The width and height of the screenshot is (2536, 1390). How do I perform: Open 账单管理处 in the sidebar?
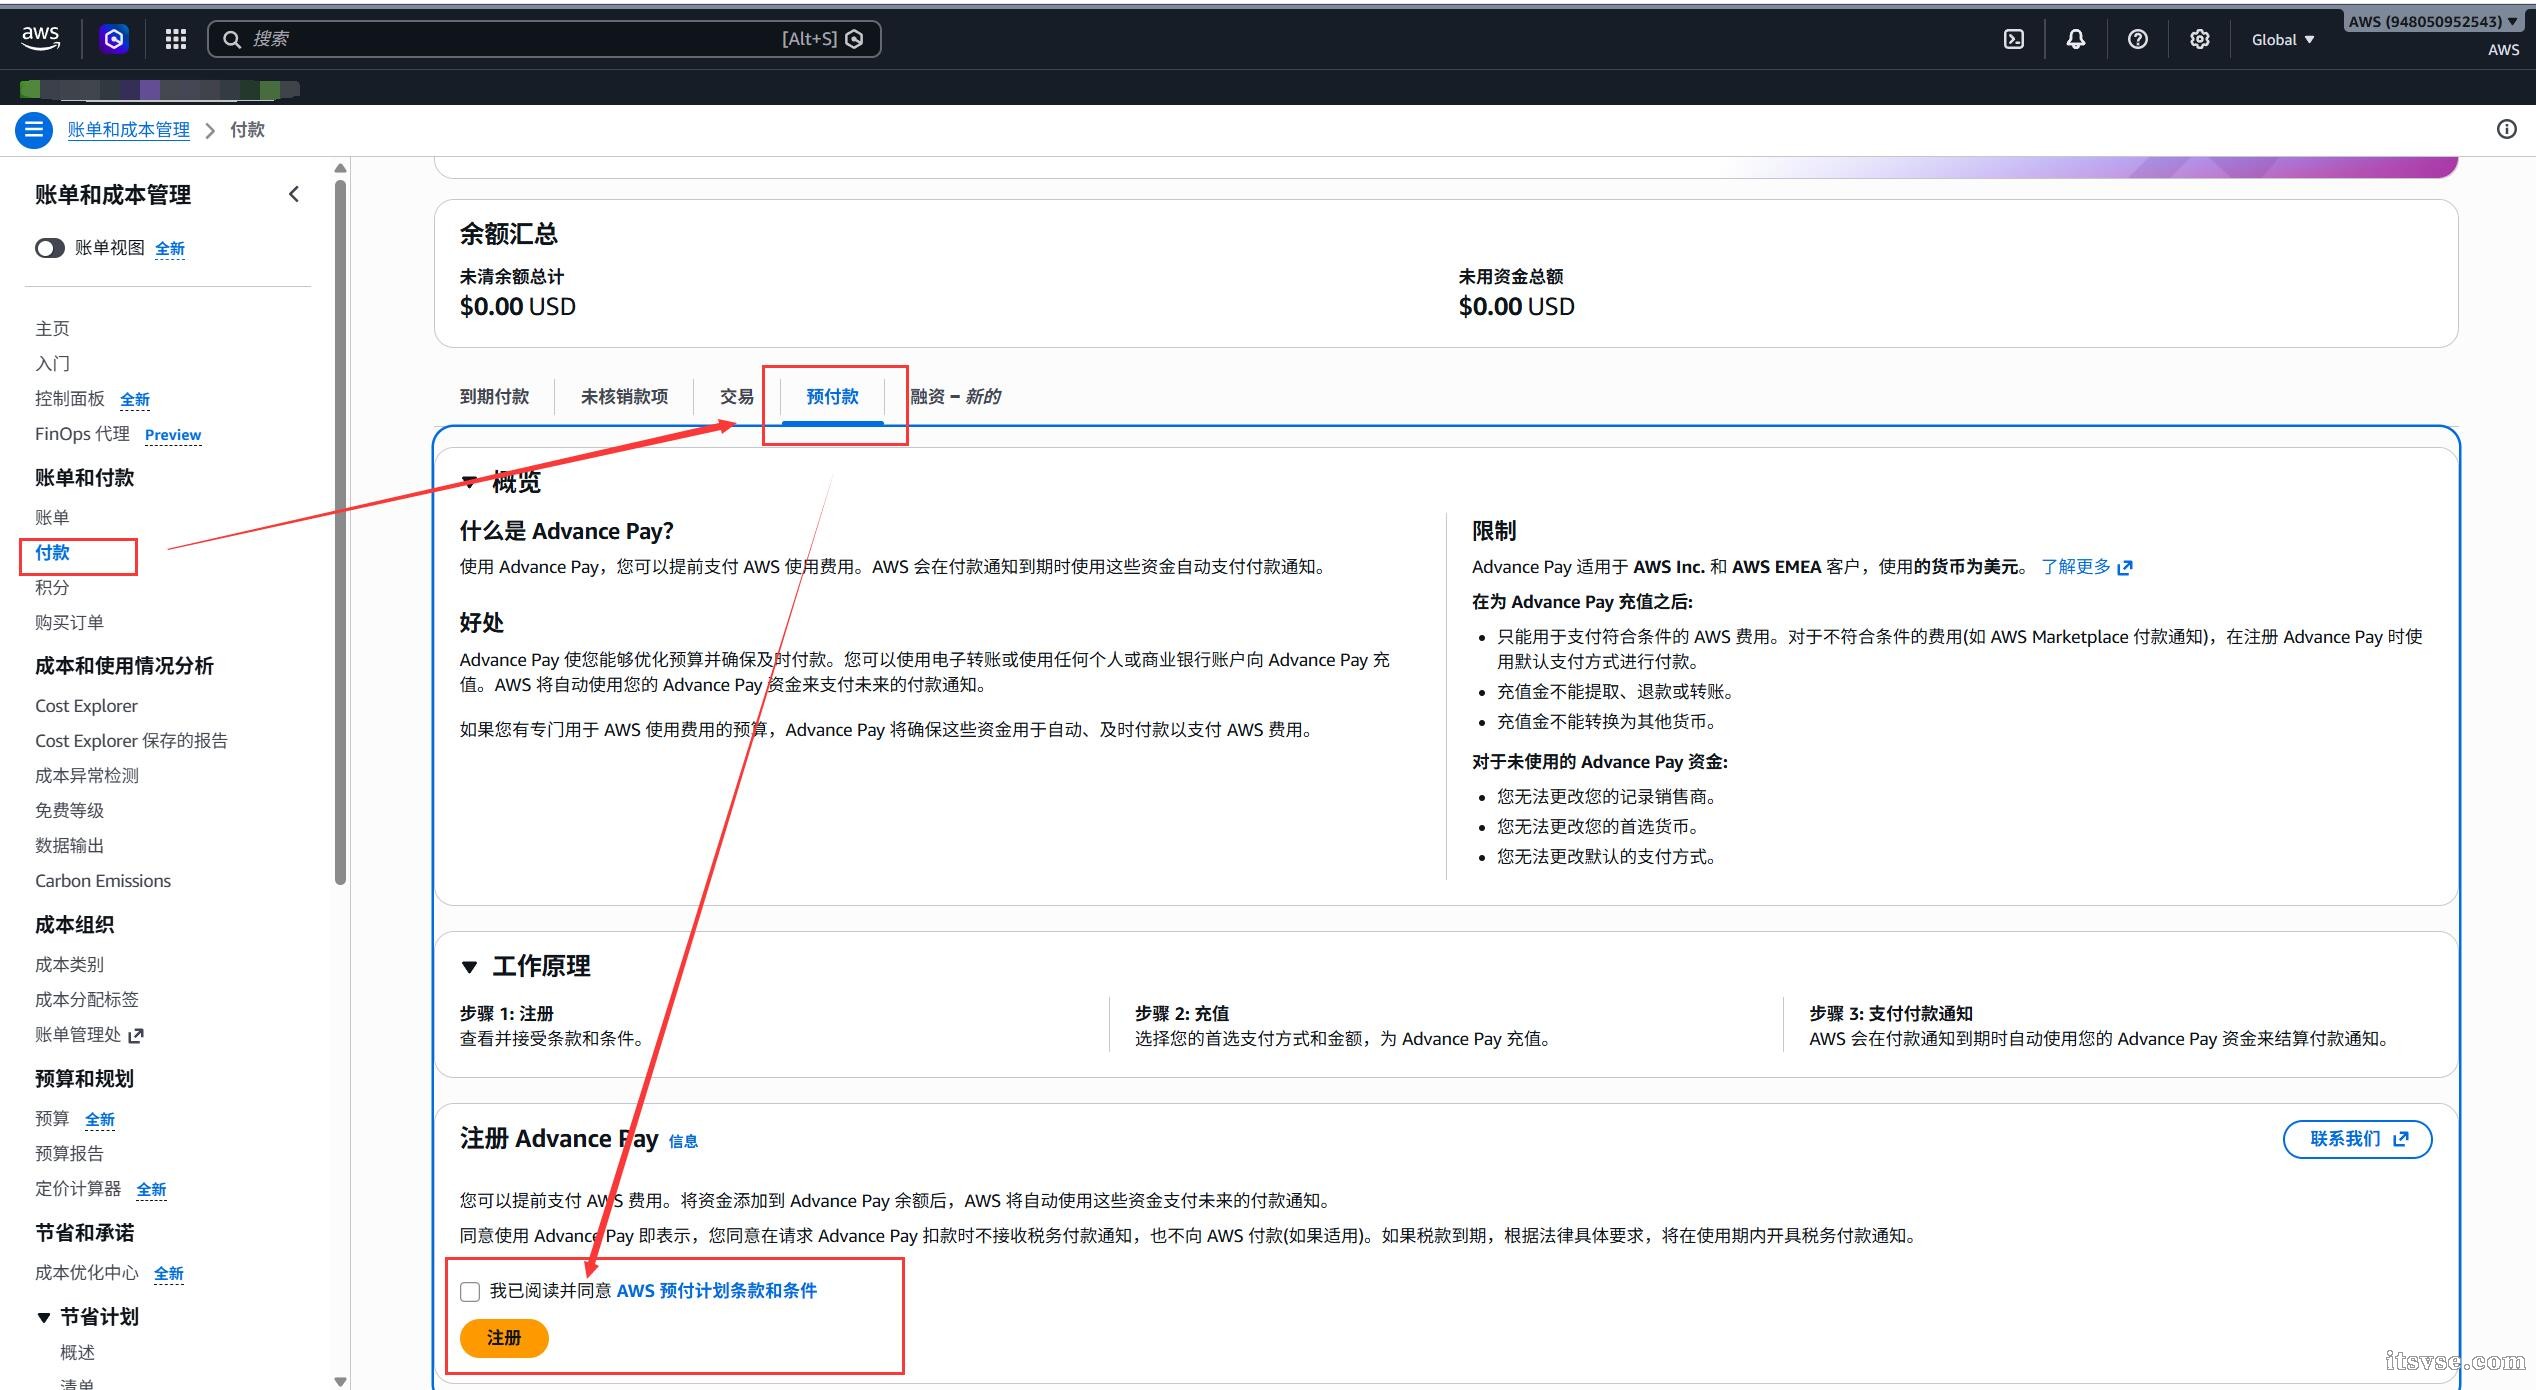pyautogui.click(x=78, y=1035)
